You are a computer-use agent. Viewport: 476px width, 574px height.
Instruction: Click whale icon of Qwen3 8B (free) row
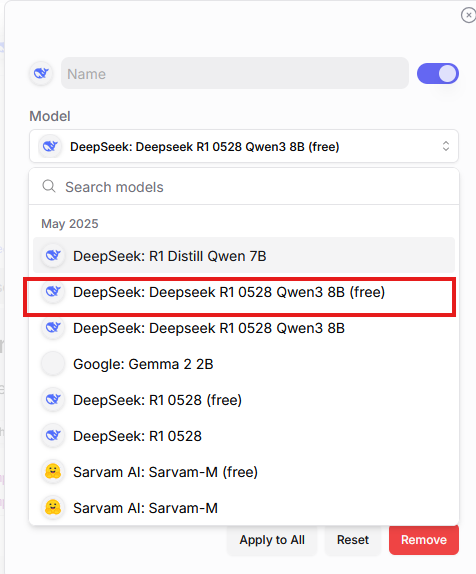tap(53, 292)
